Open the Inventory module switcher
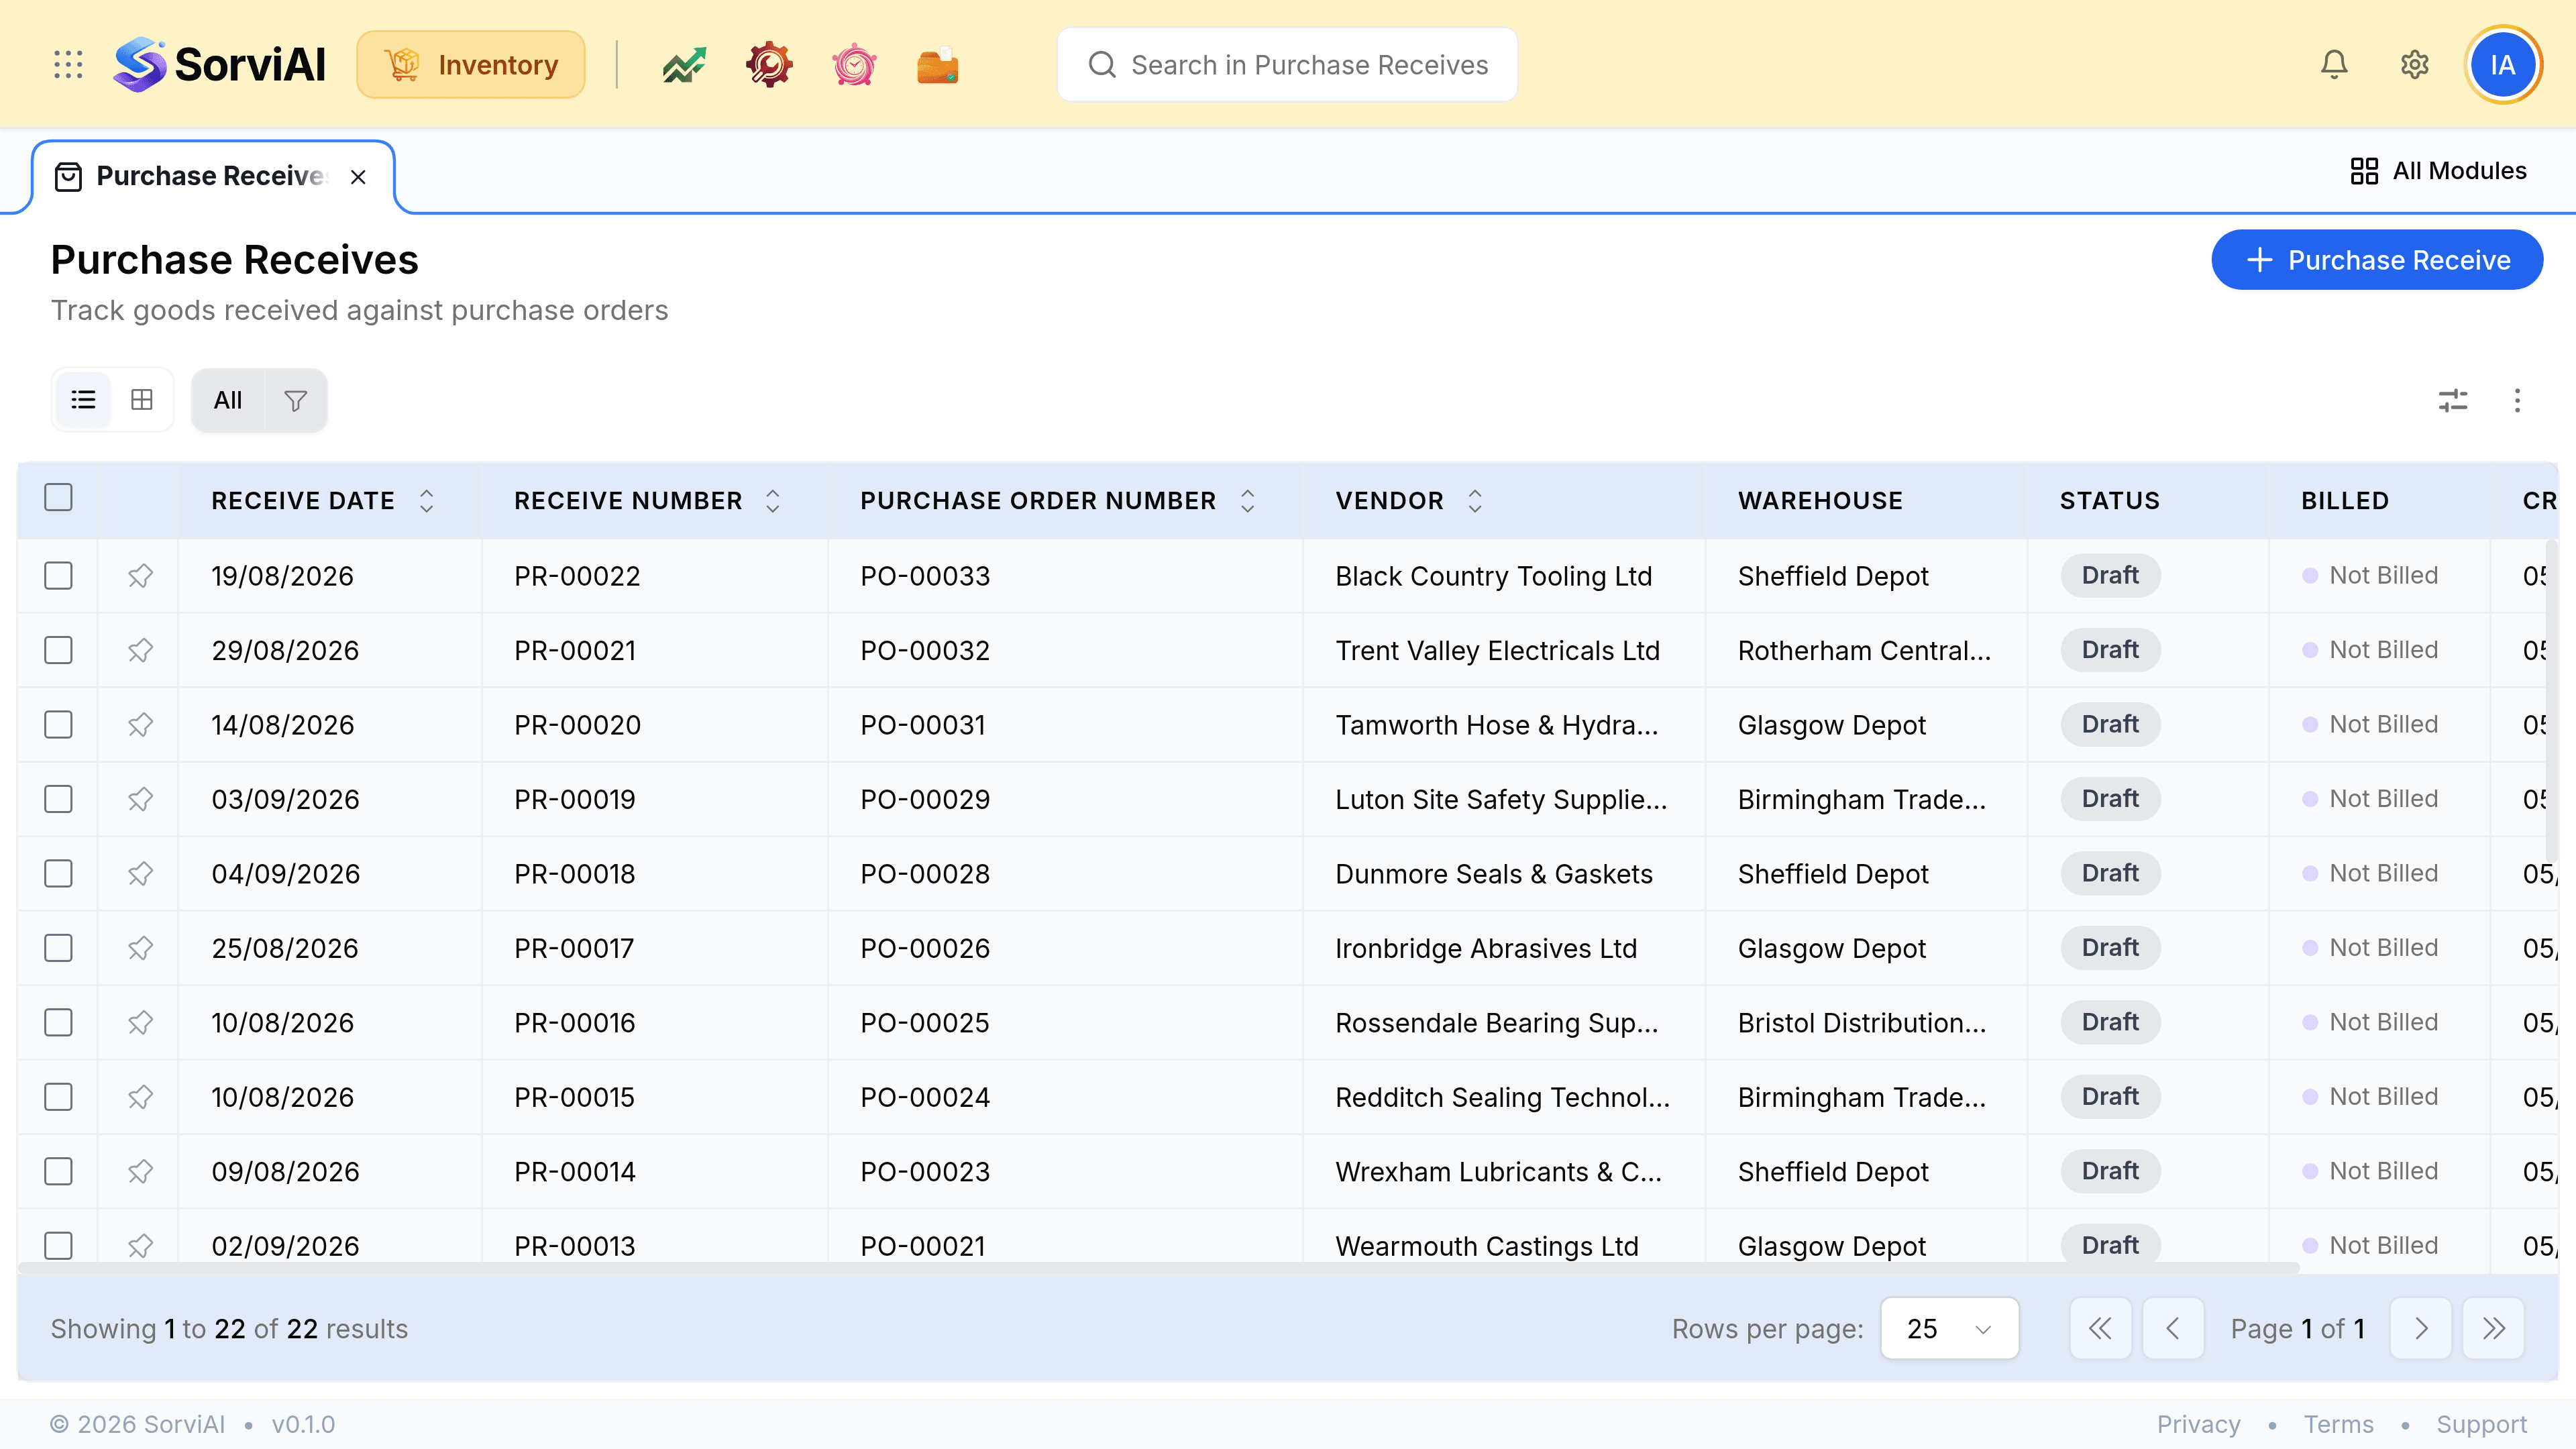This screenshot has height=1449, width=2576. pyautogui.click(x=471, y=65)
